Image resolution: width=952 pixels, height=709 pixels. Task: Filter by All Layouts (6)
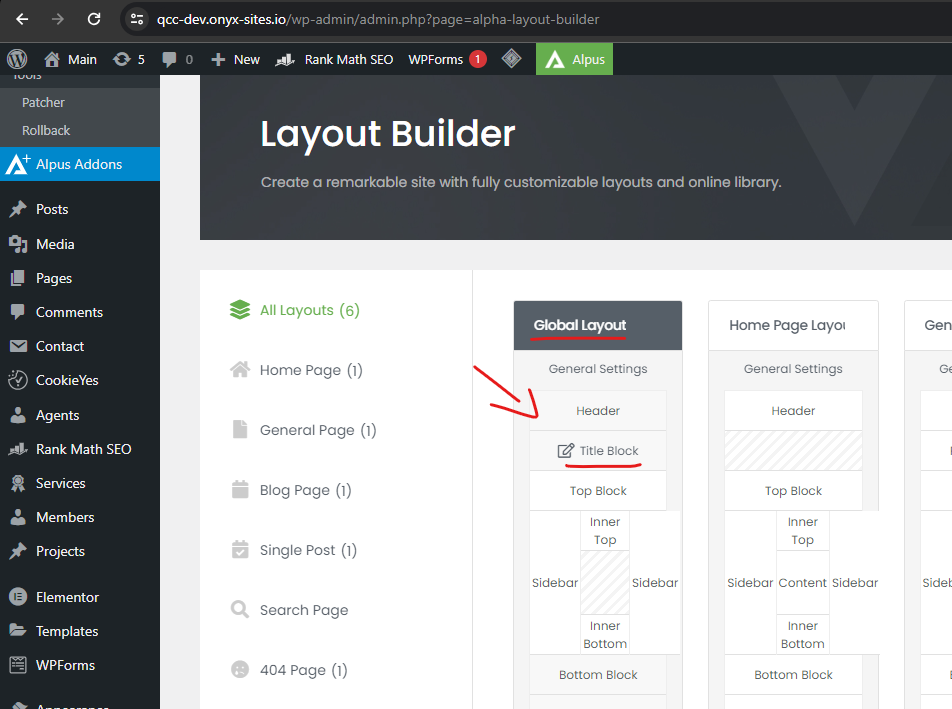tap(295, 310)
